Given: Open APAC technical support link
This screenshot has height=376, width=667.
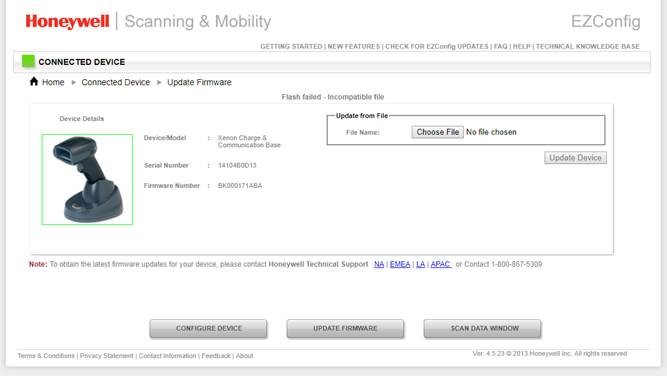Looking at the screenshot, I should [x=441, y=264].
